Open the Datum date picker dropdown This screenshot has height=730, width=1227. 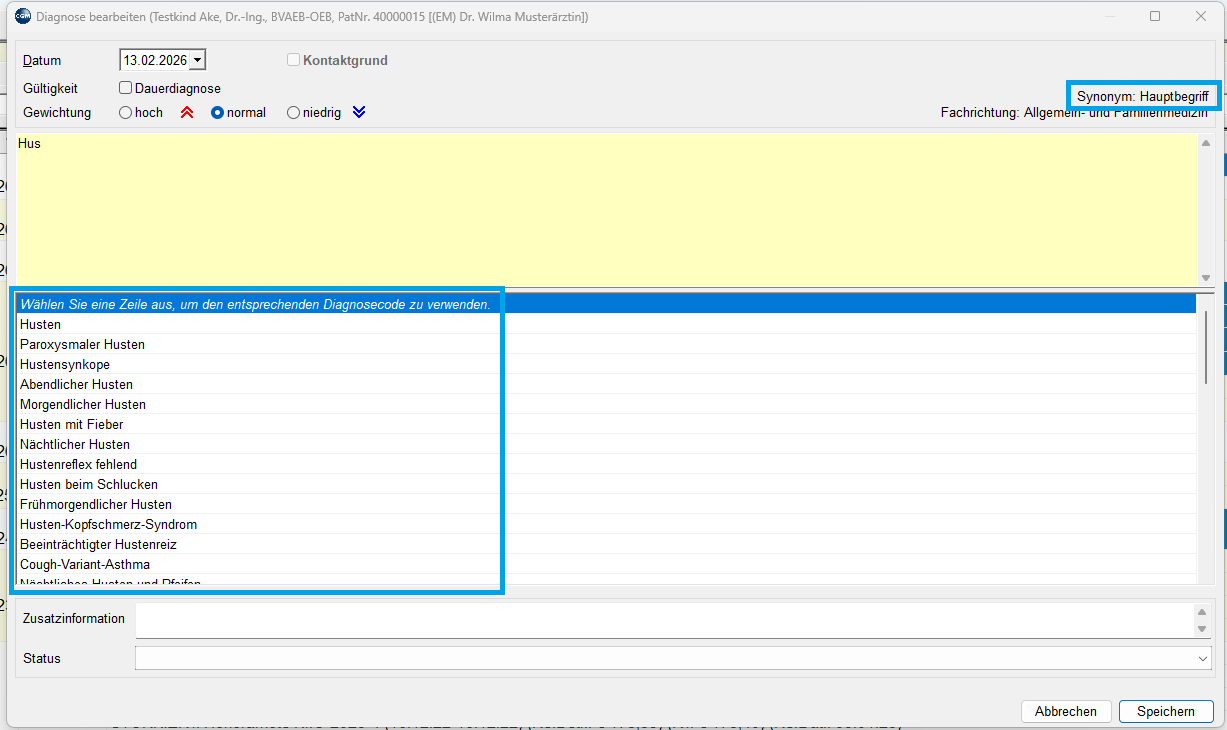tap(197, 61)
